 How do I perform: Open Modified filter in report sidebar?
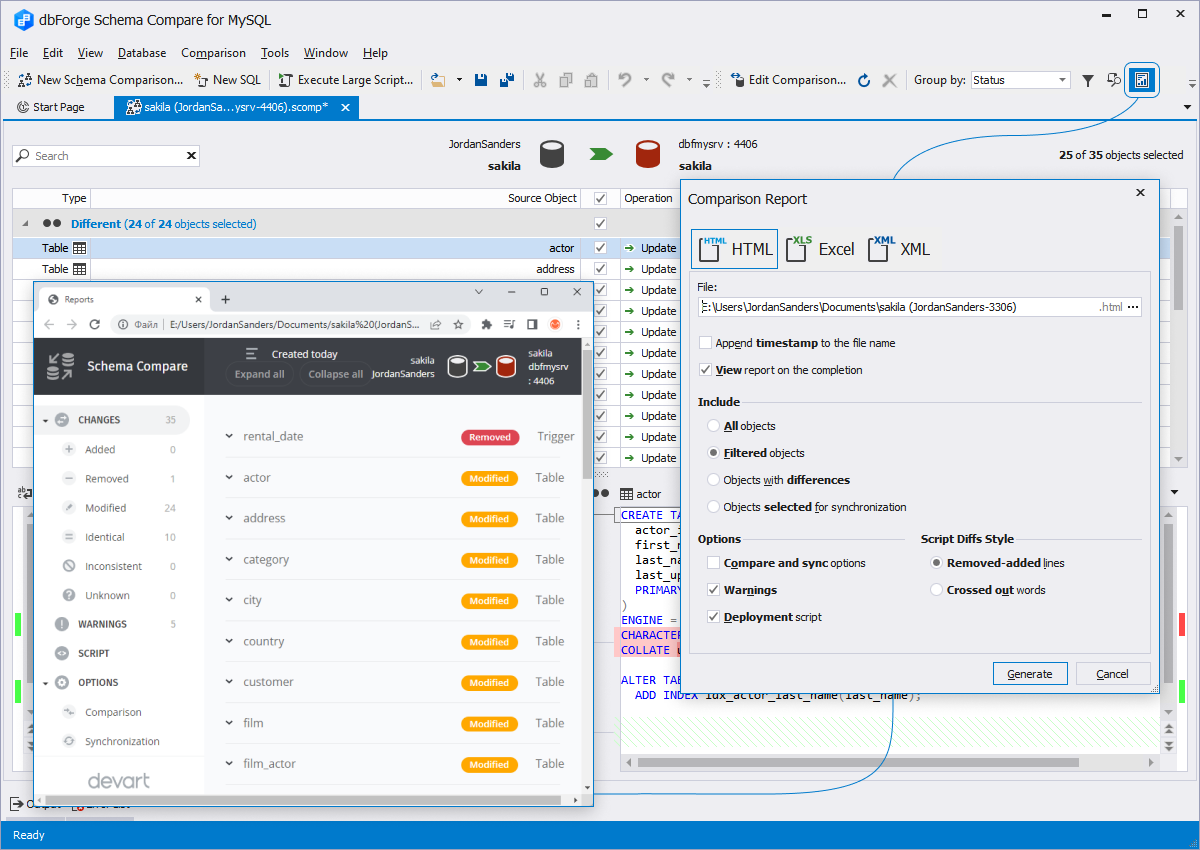[x=106, y=508]
